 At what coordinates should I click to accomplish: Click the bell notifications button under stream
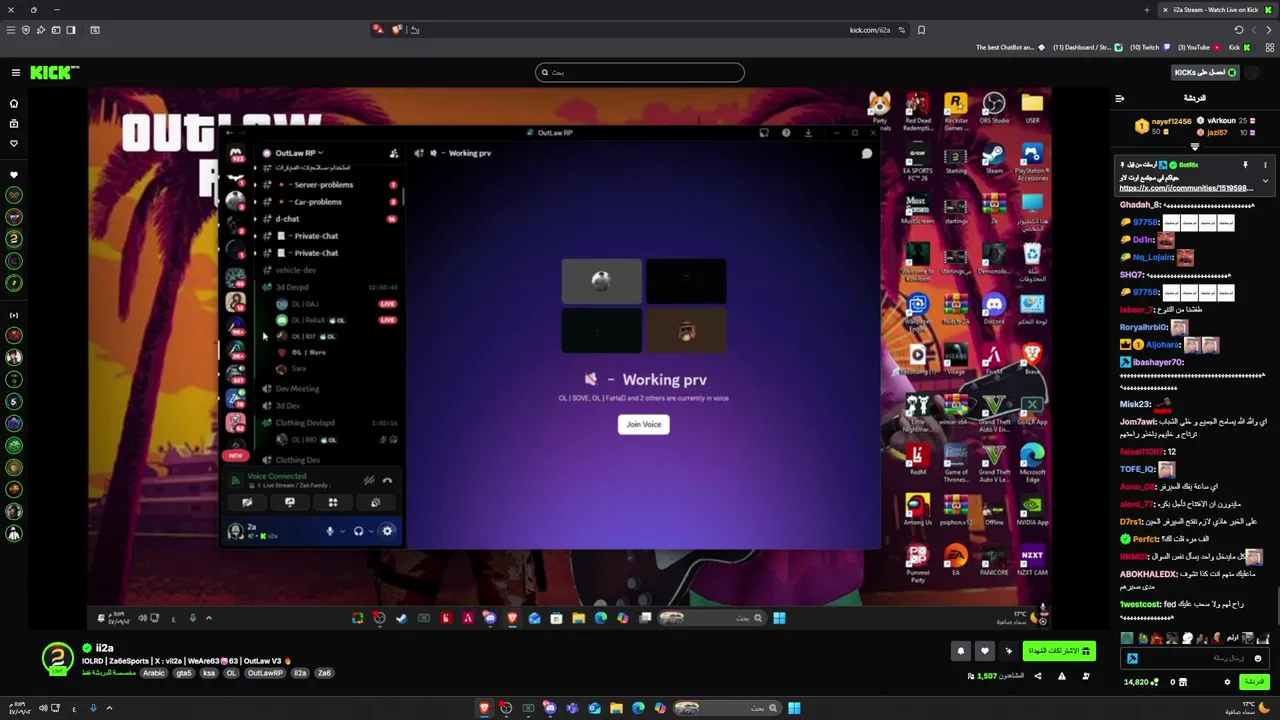960,651
